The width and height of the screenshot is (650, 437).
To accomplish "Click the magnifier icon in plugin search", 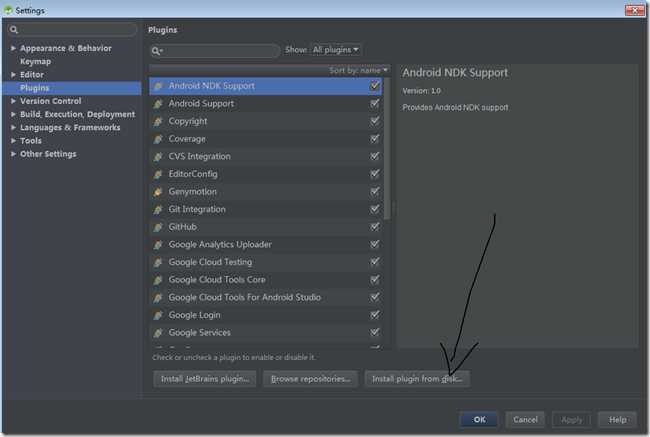I will click(x=156, y=51).
